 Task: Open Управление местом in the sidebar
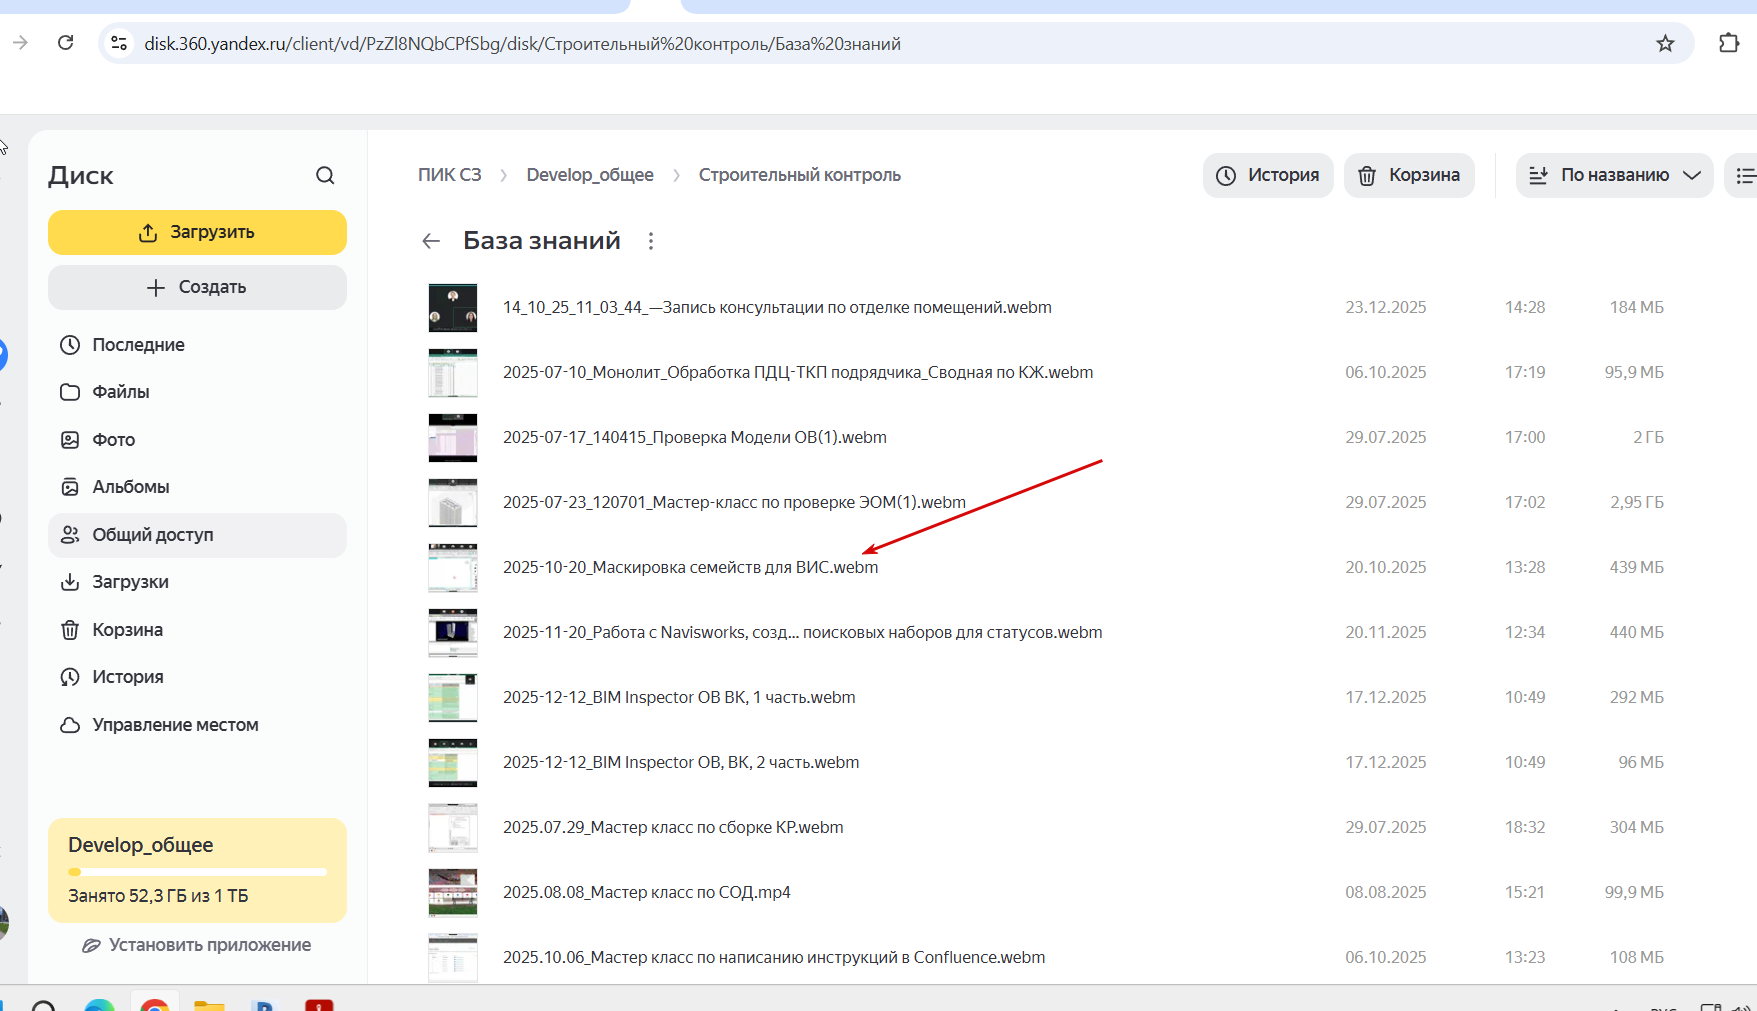point(197,725)
